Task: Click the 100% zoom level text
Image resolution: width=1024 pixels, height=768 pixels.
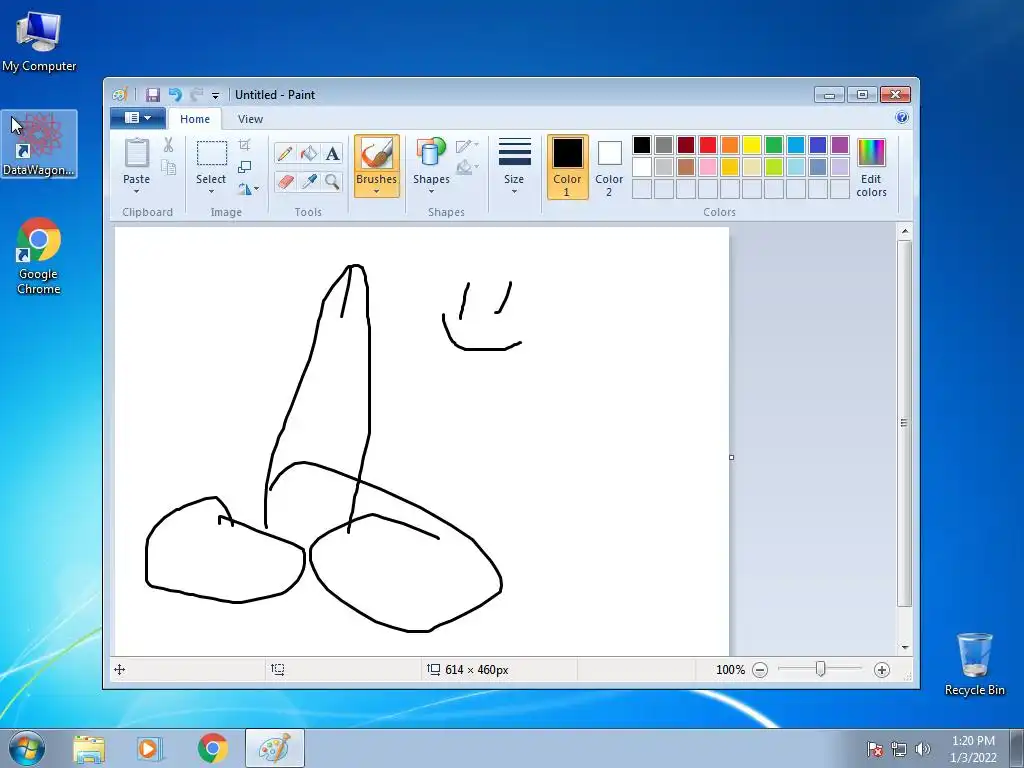Action: point(730,669)
